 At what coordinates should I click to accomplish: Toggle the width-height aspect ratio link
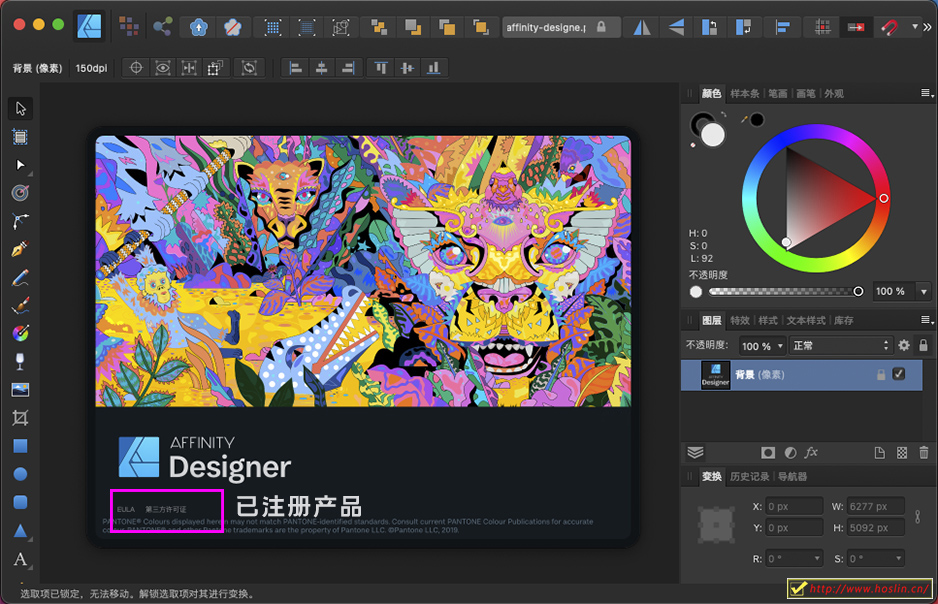click(917, 517)
